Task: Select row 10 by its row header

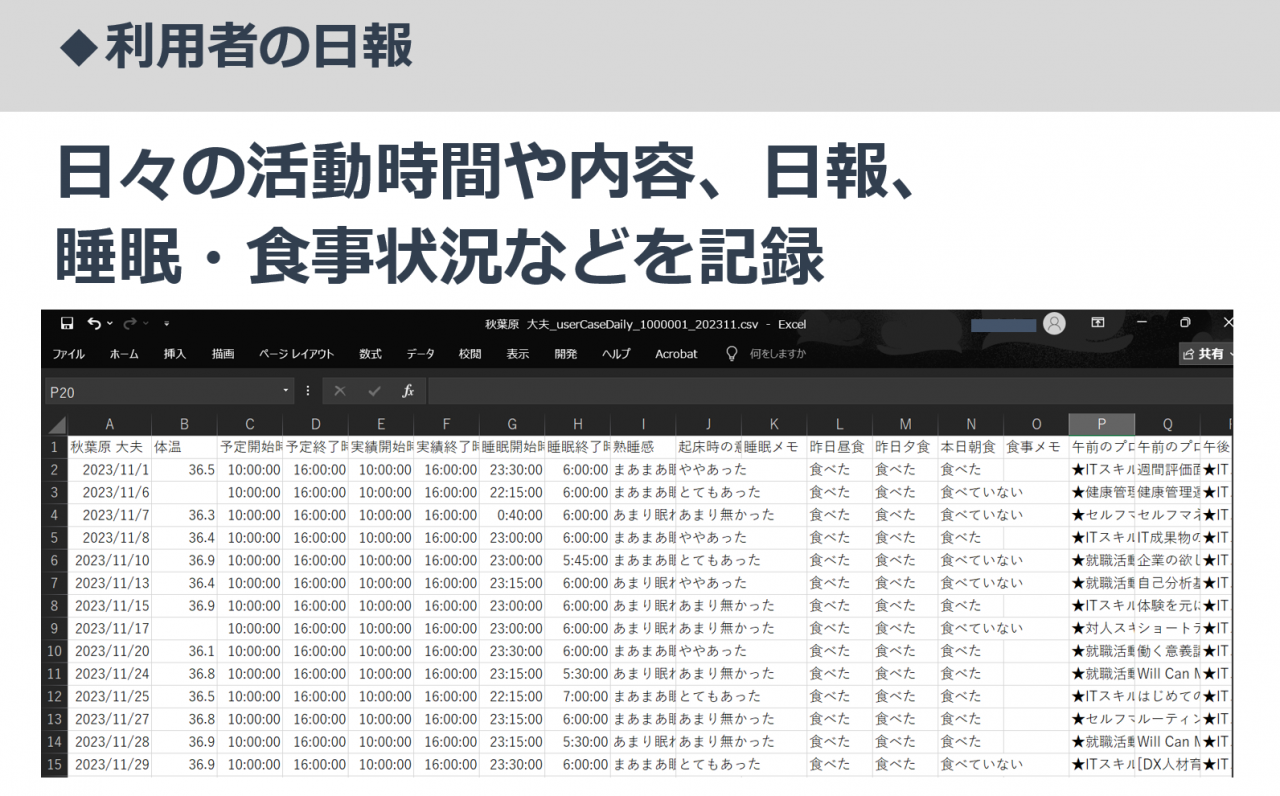Action: (54, 651)
